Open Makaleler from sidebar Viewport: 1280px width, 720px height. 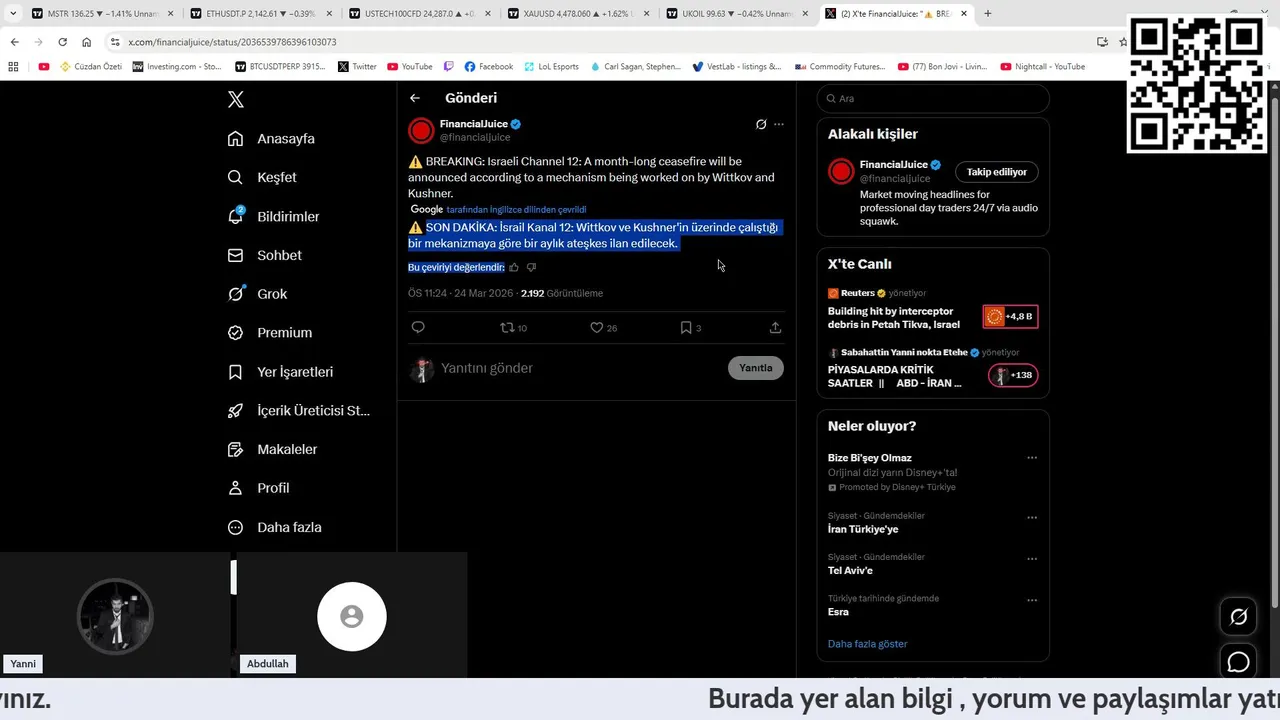click(272, 449)
